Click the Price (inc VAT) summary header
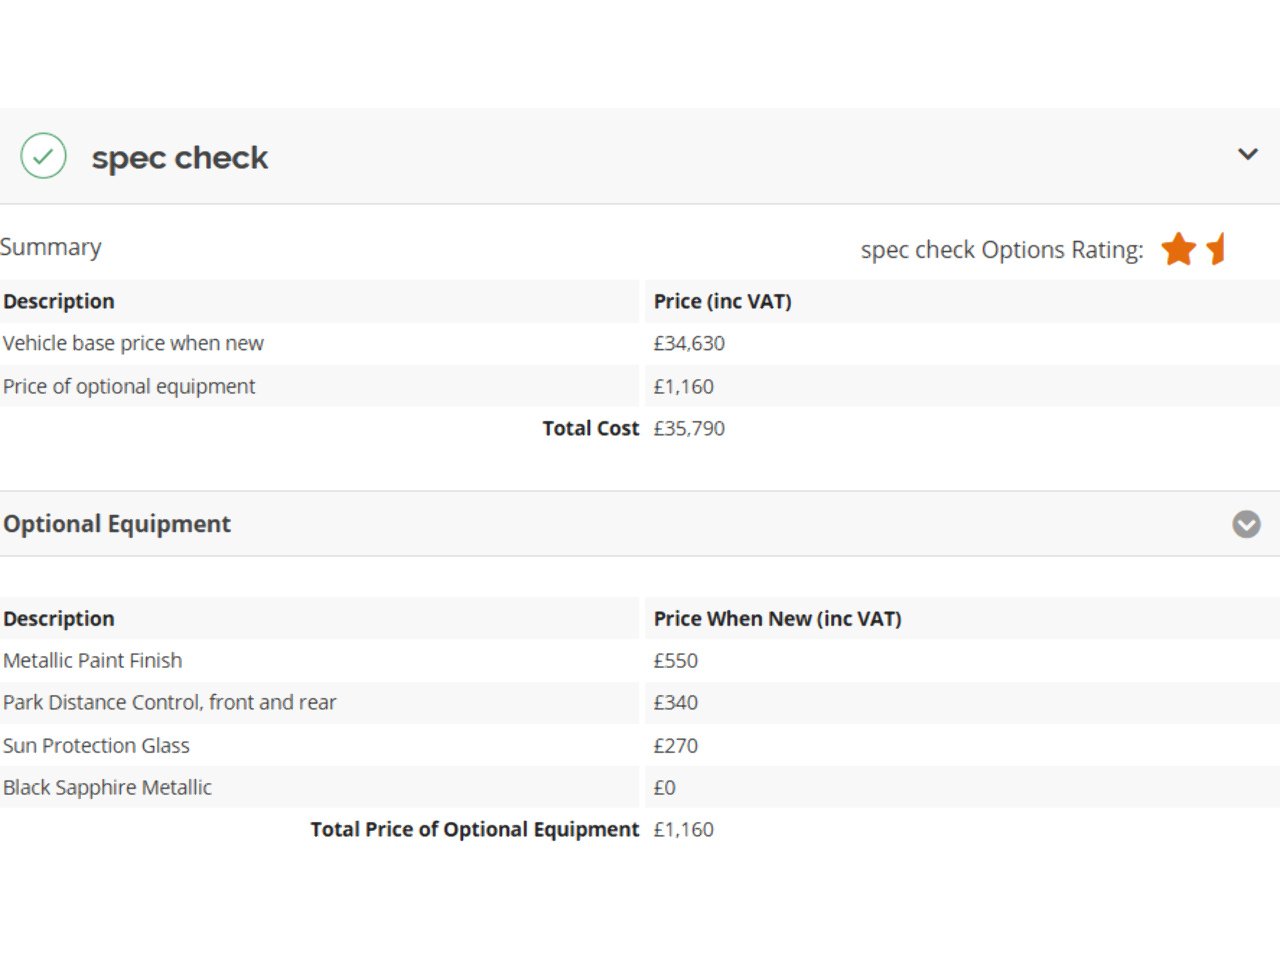Image resolution: width=1280 pixels, height=960 pixels. pyautogui.click(x=722, y=301)
